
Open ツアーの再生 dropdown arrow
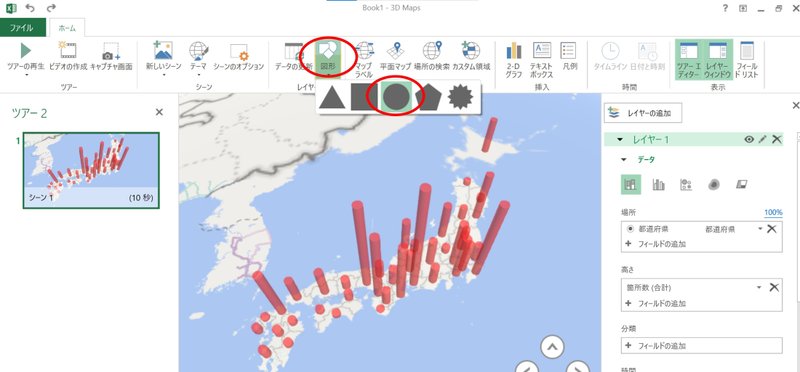click(26, 75)
